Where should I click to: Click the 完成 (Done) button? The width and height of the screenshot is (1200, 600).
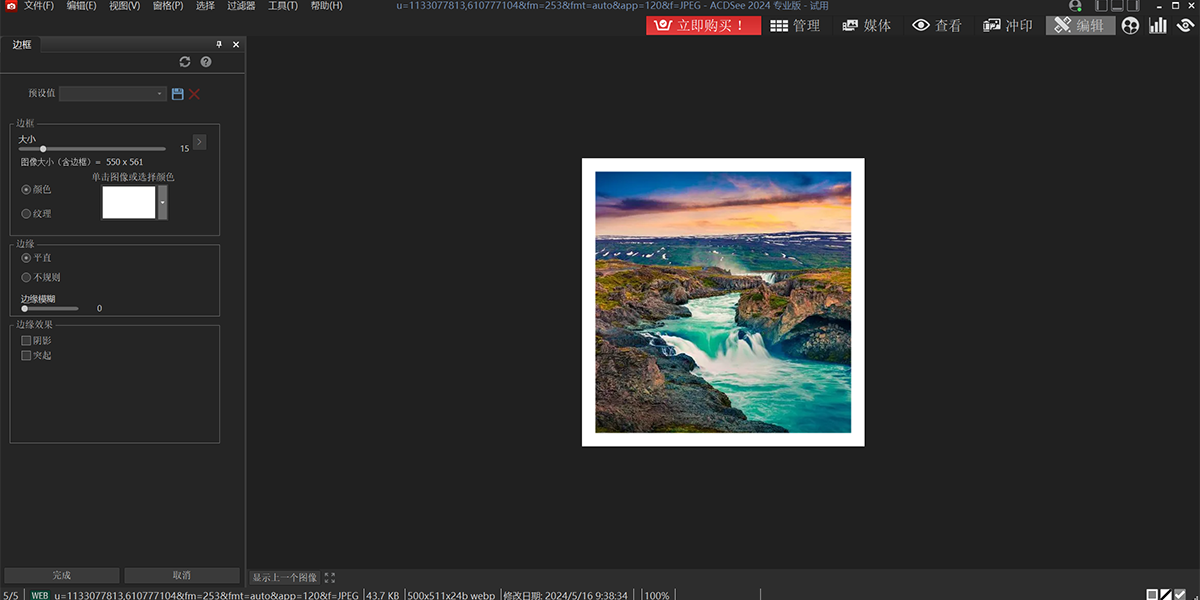click(x=62, y=575)
